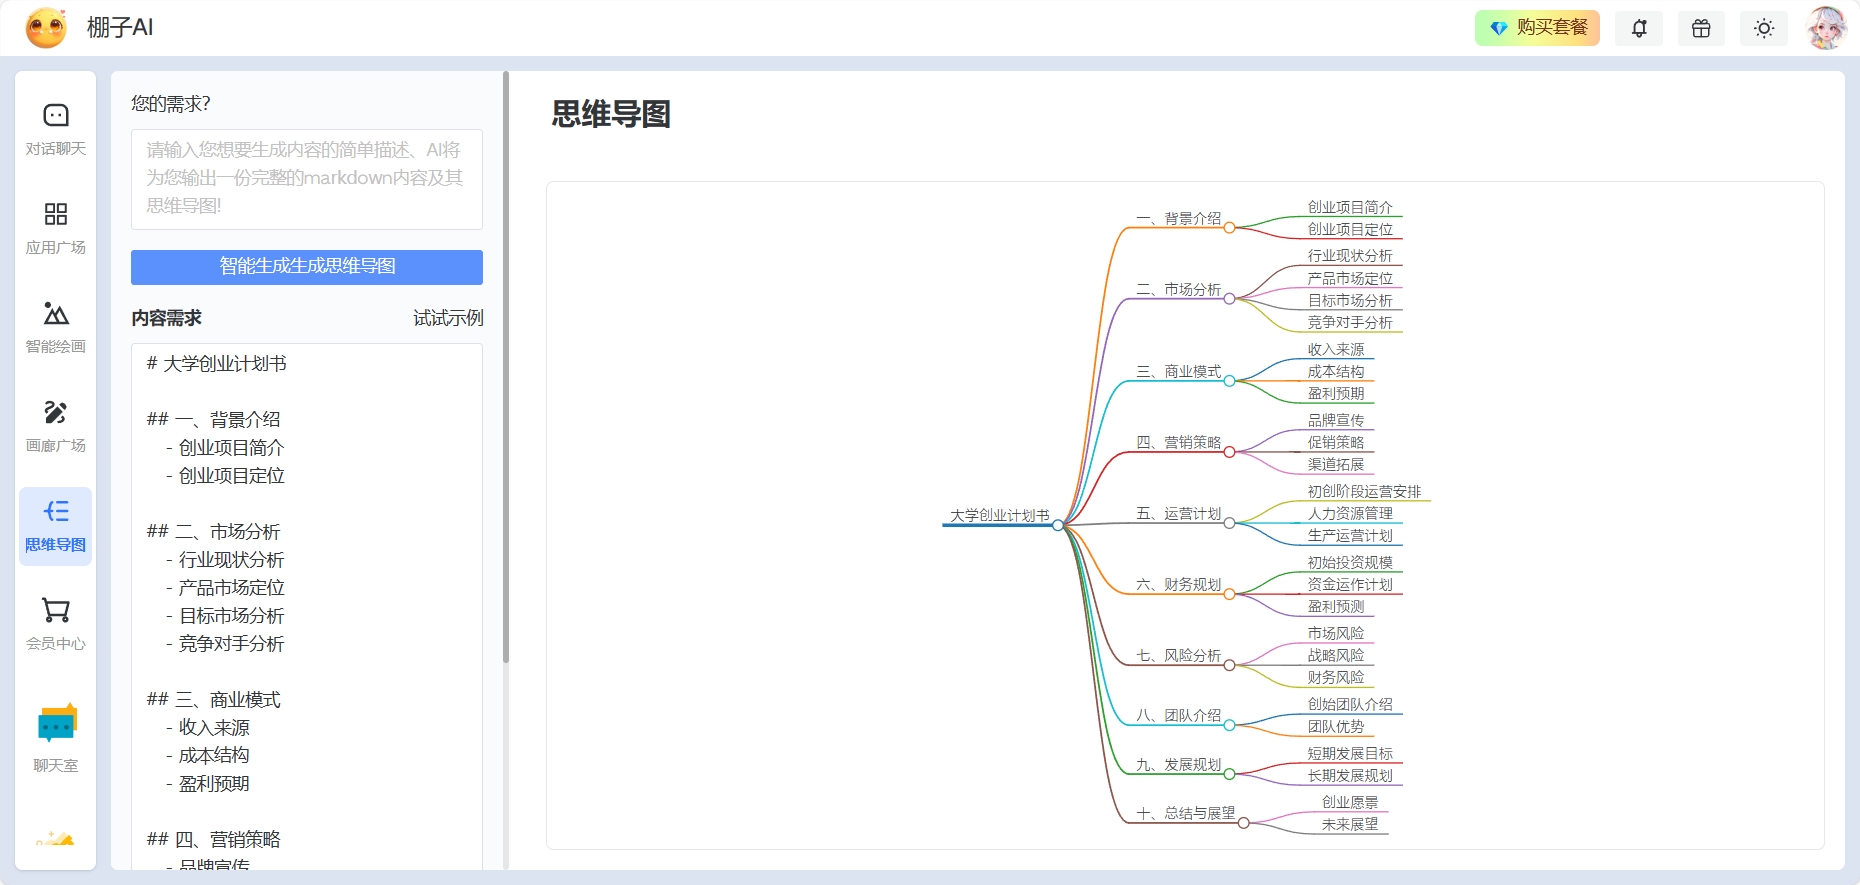Open the notification bell
This screenshot has height=885, width=1860.
tap(1639, 28)
